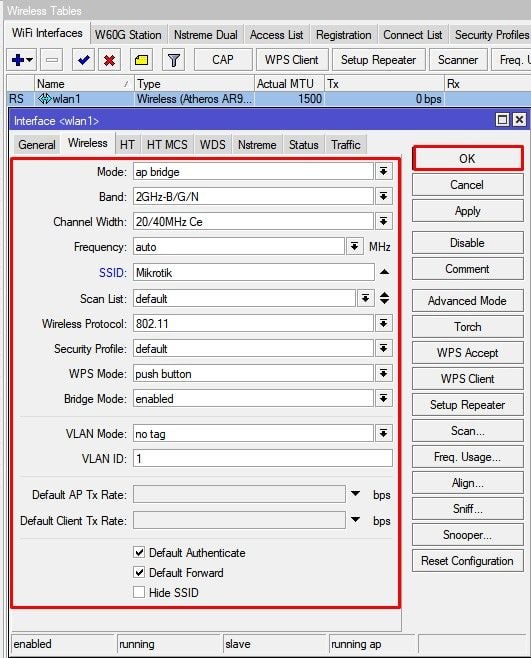This screenshot has width=531, height=658.
Task: Expand the Default AP Tx Rate field arrow
Action: [x=356, y=494]
